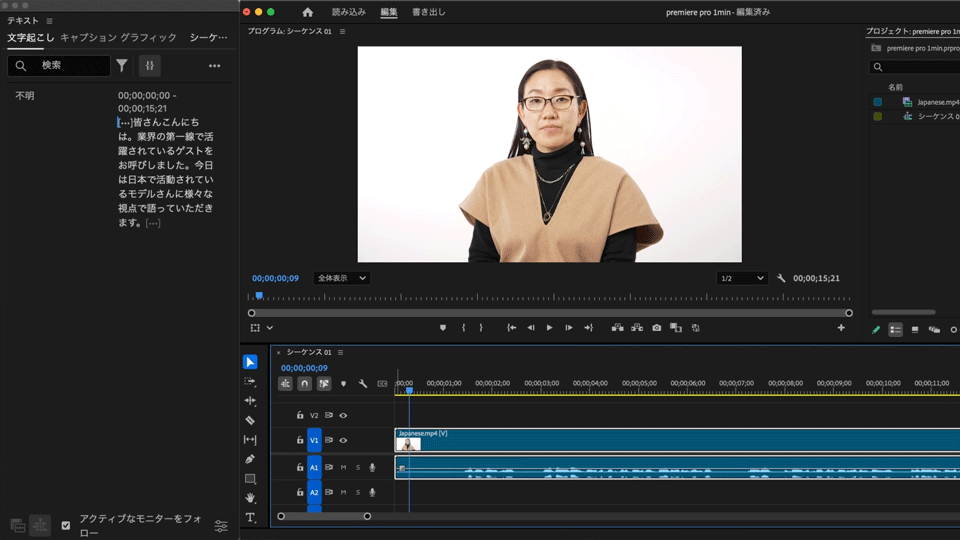Choose the Hand tool

250,498
